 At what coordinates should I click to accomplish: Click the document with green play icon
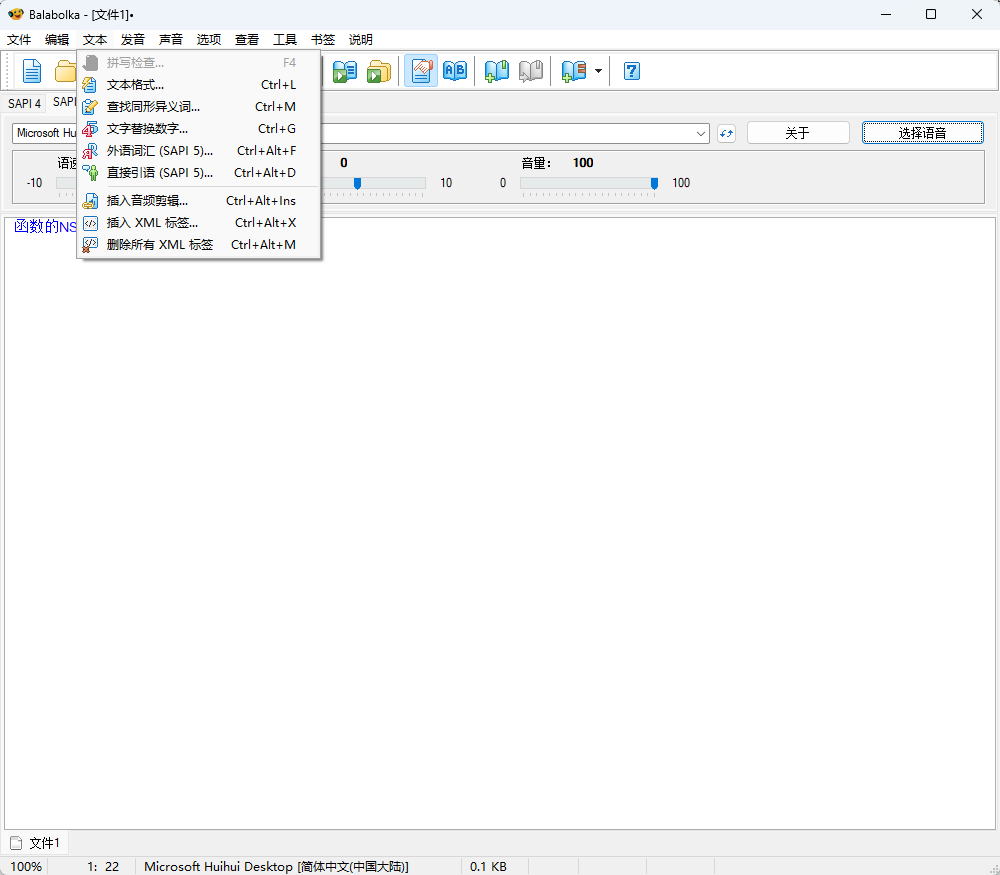(x=344, y=71)
